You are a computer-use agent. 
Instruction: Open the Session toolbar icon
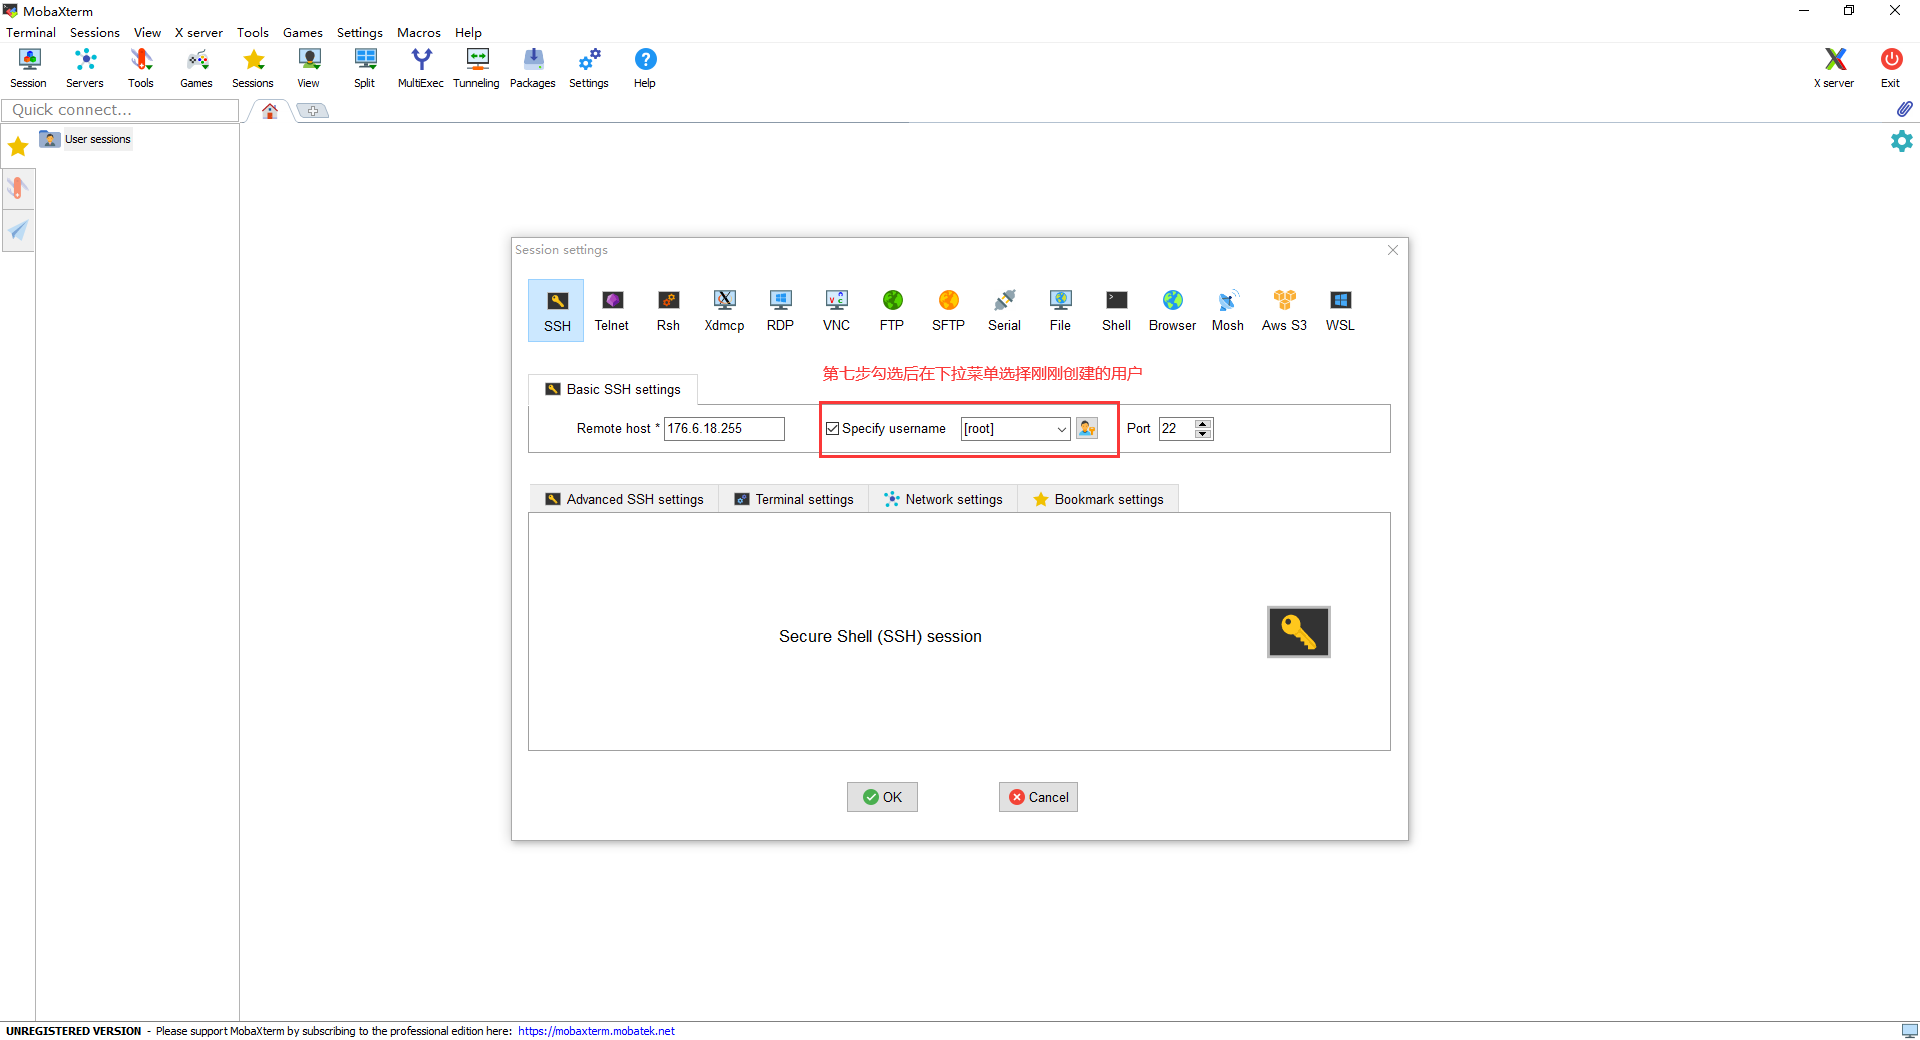click(29, 68)
